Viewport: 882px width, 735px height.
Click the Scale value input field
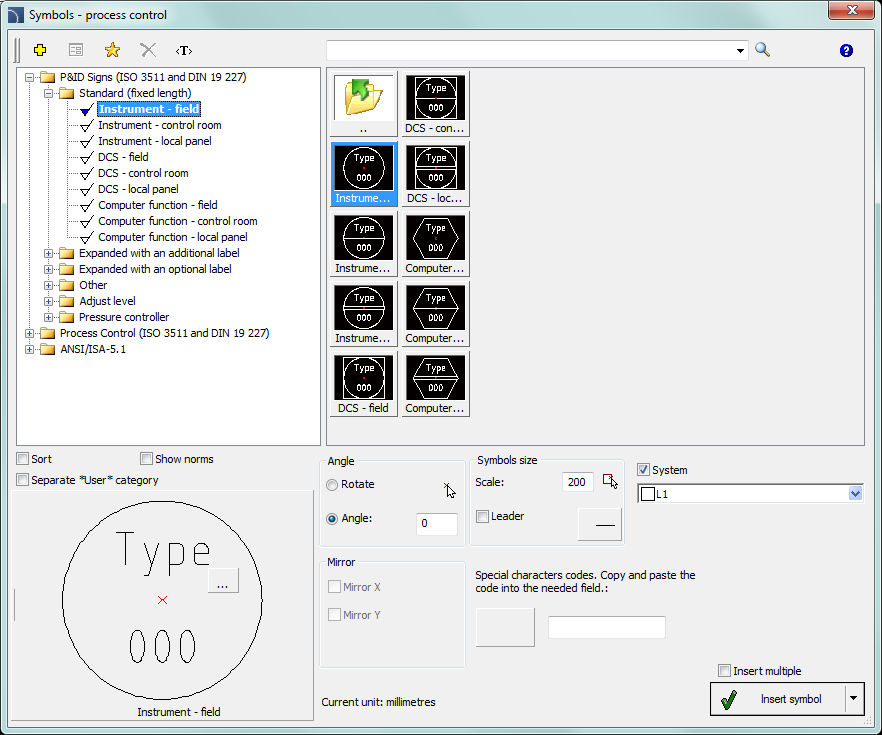point(577,482)
